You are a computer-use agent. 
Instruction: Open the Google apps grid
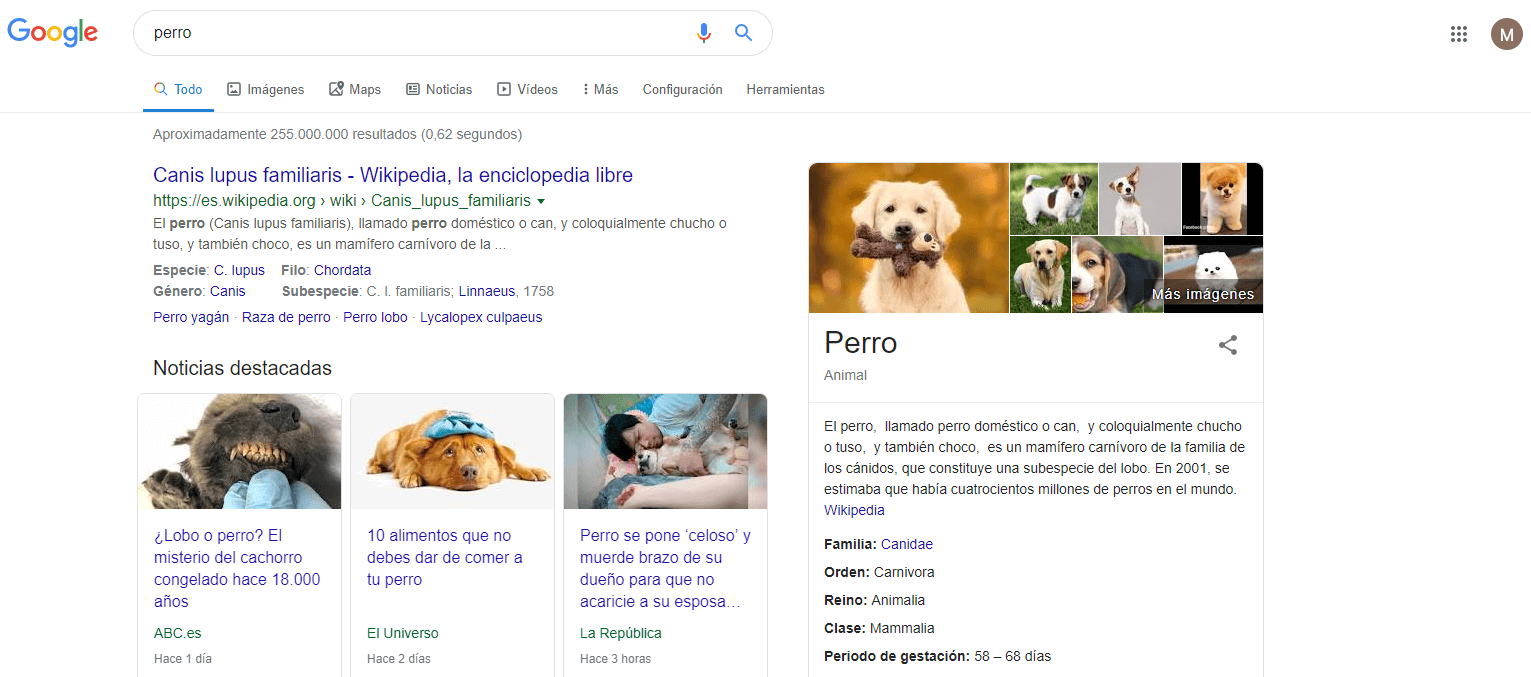(1459, 34)
